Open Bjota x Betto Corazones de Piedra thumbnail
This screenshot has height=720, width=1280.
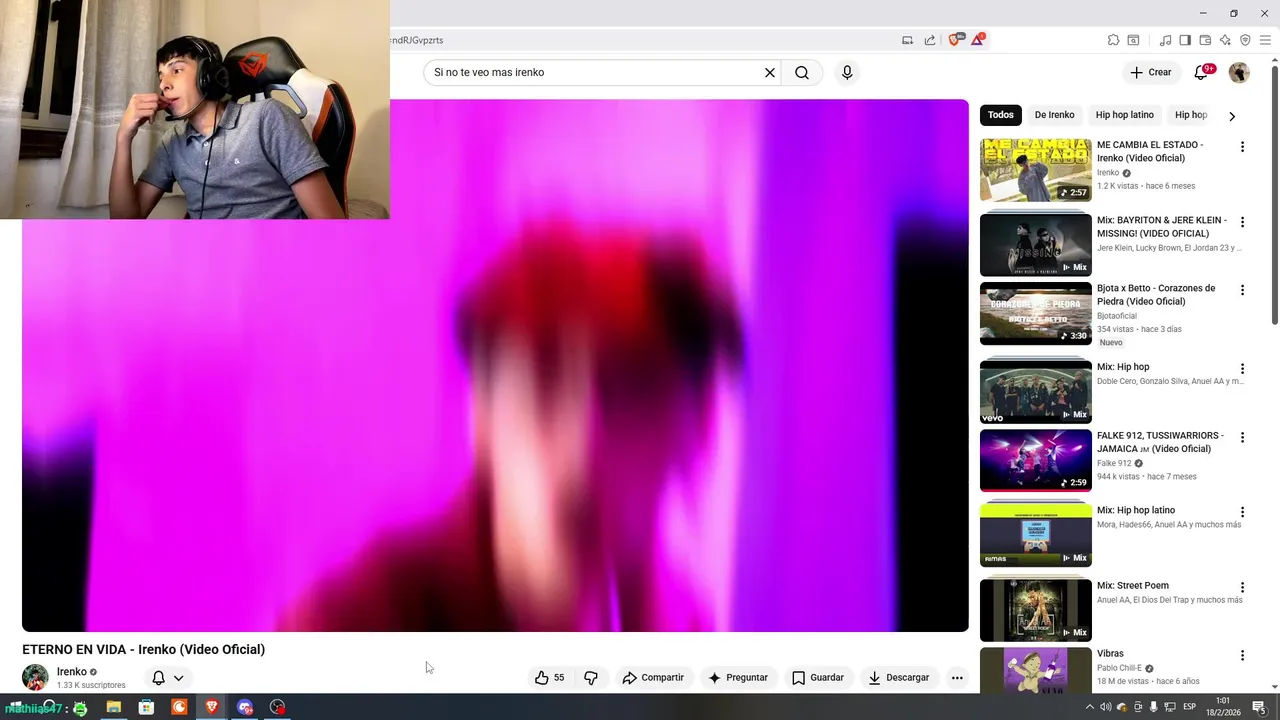tap(1036, 313)
